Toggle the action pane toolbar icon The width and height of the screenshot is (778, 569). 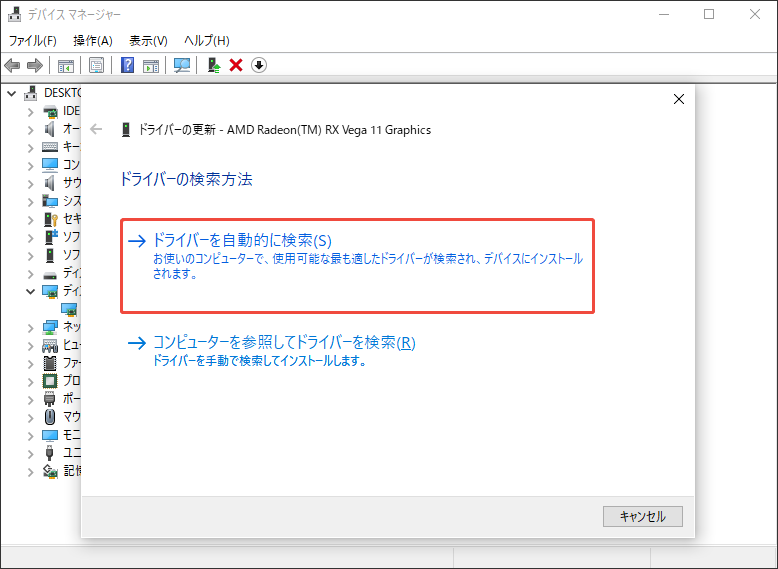(x=151, y=65)
